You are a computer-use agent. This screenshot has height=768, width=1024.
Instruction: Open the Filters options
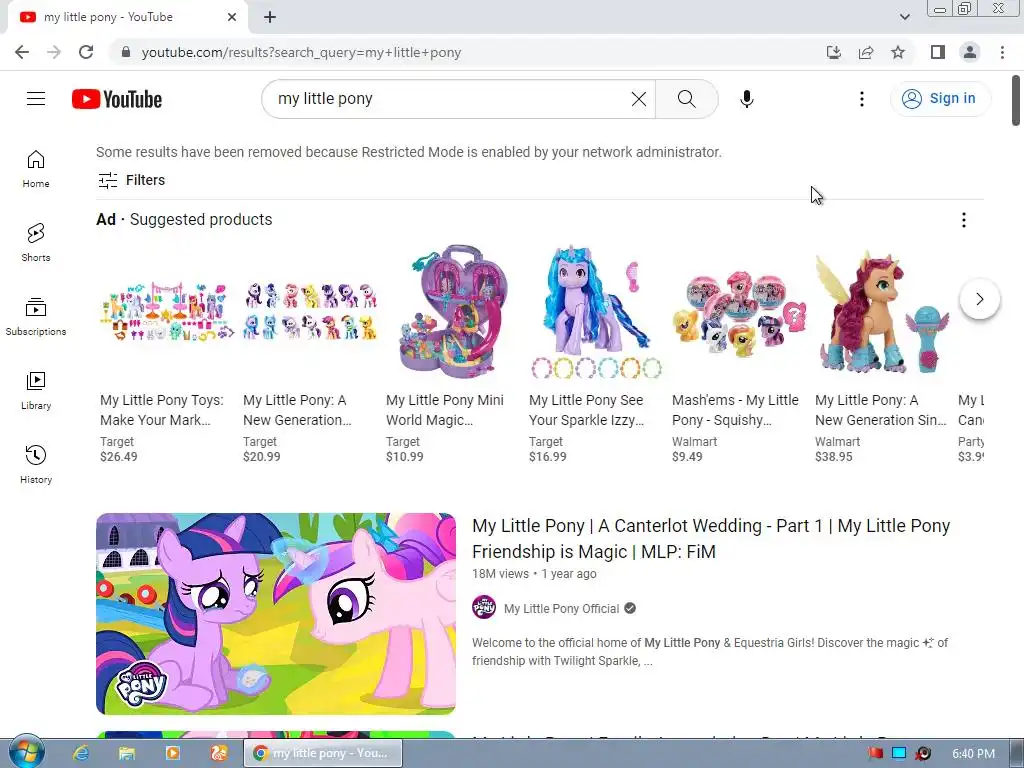131,180
